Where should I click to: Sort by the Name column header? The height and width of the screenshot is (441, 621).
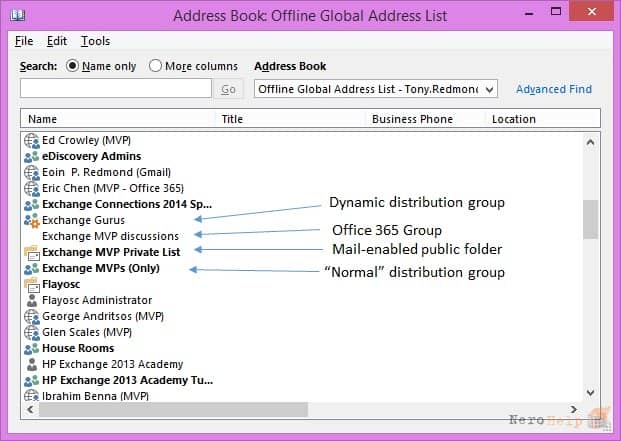pos(118,119)
